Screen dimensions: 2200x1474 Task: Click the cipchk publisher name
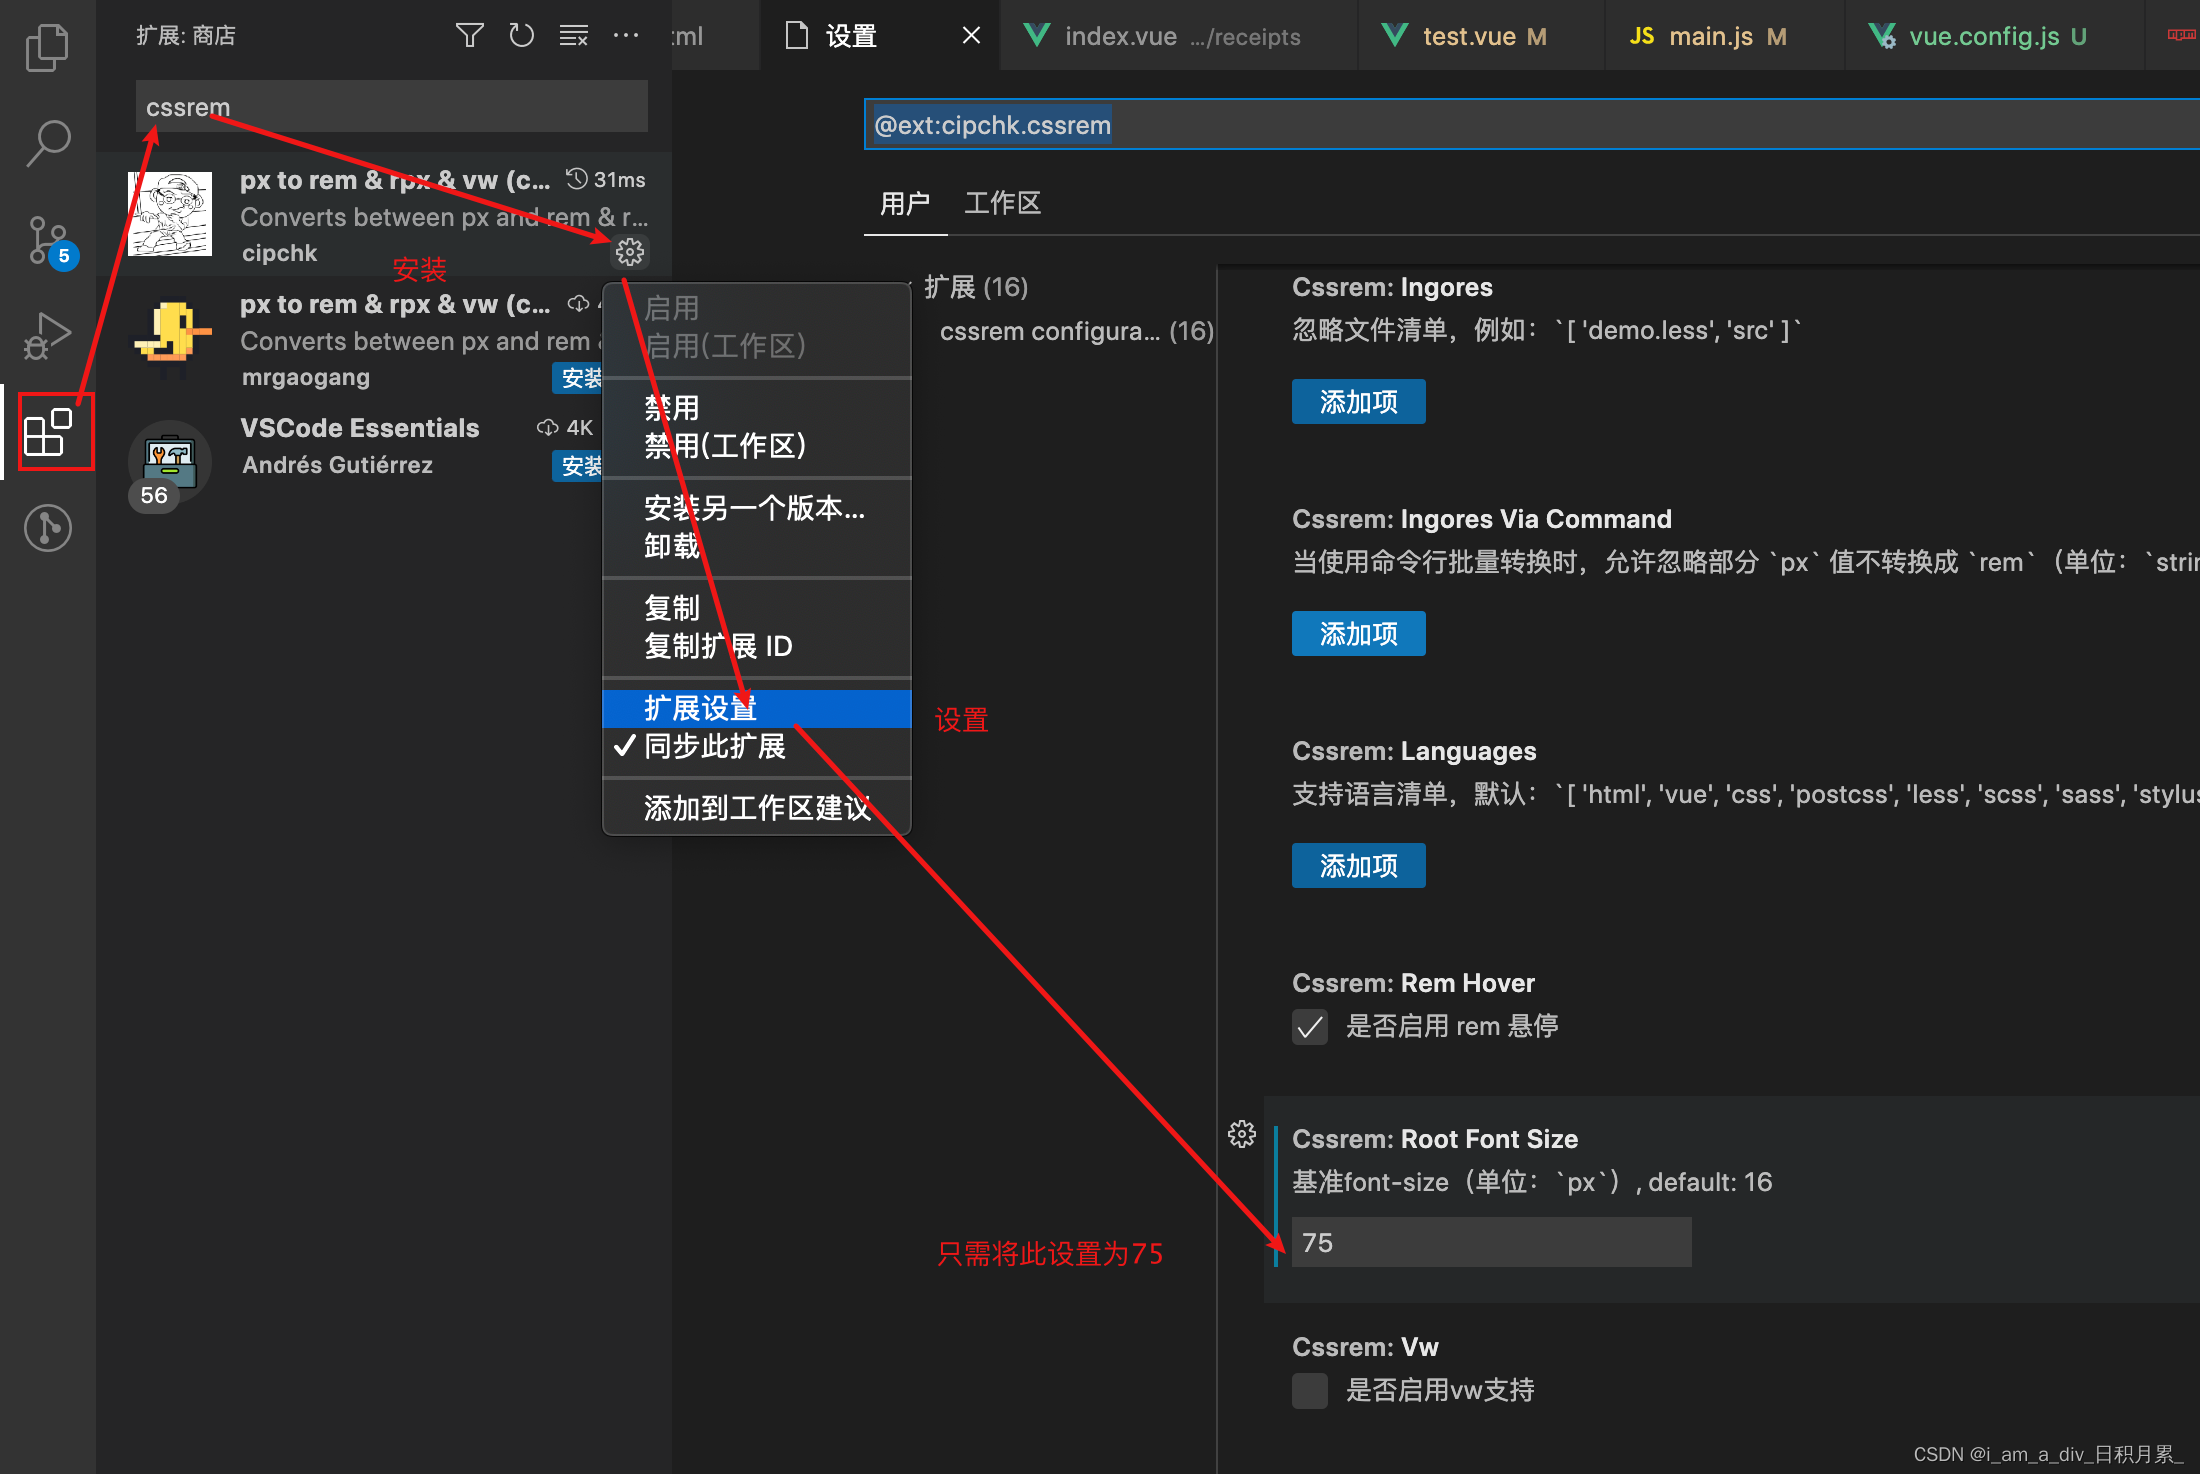[x=279, y=253]
